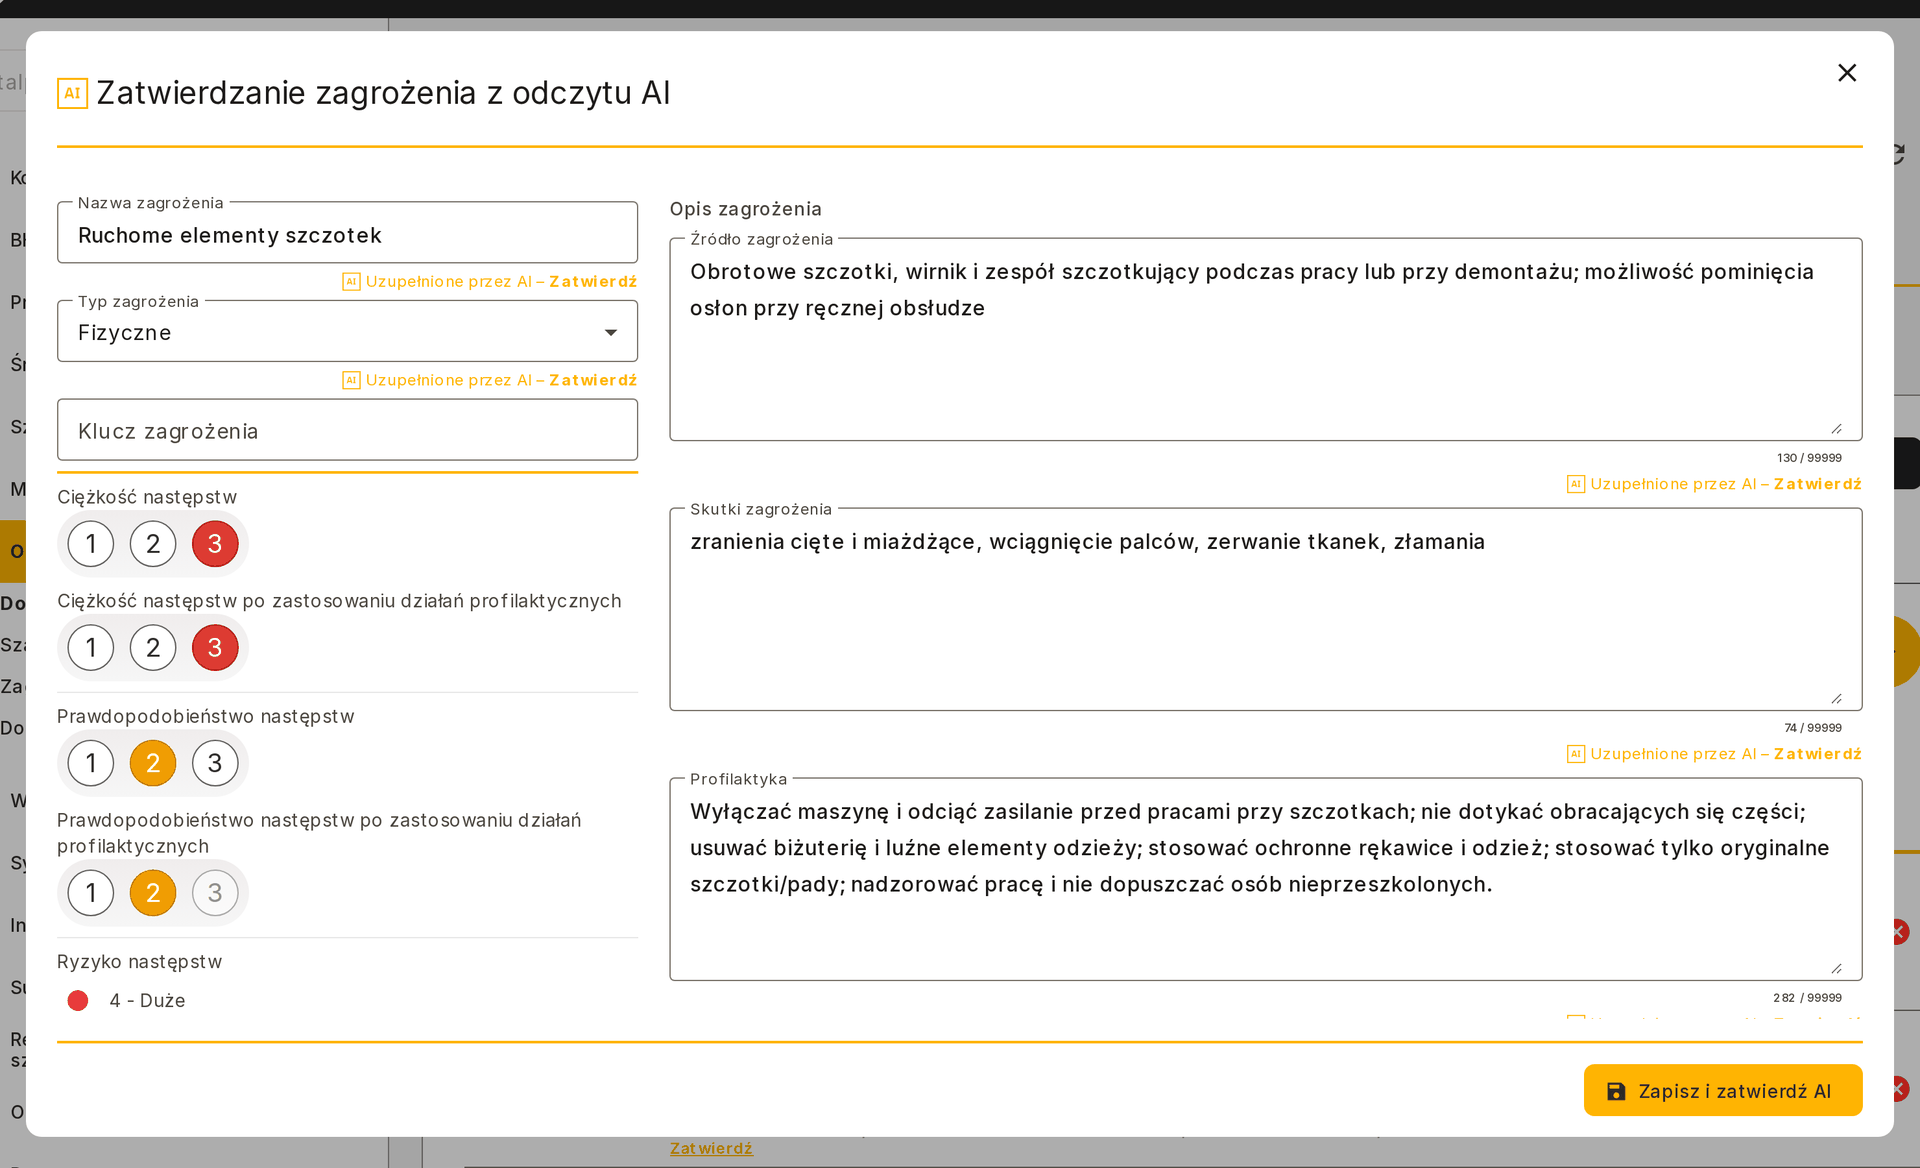1920x1168 pixels.
Task: Click the resize handle of Źródło zagrożenia textarea
Action: pos(1837,429)
